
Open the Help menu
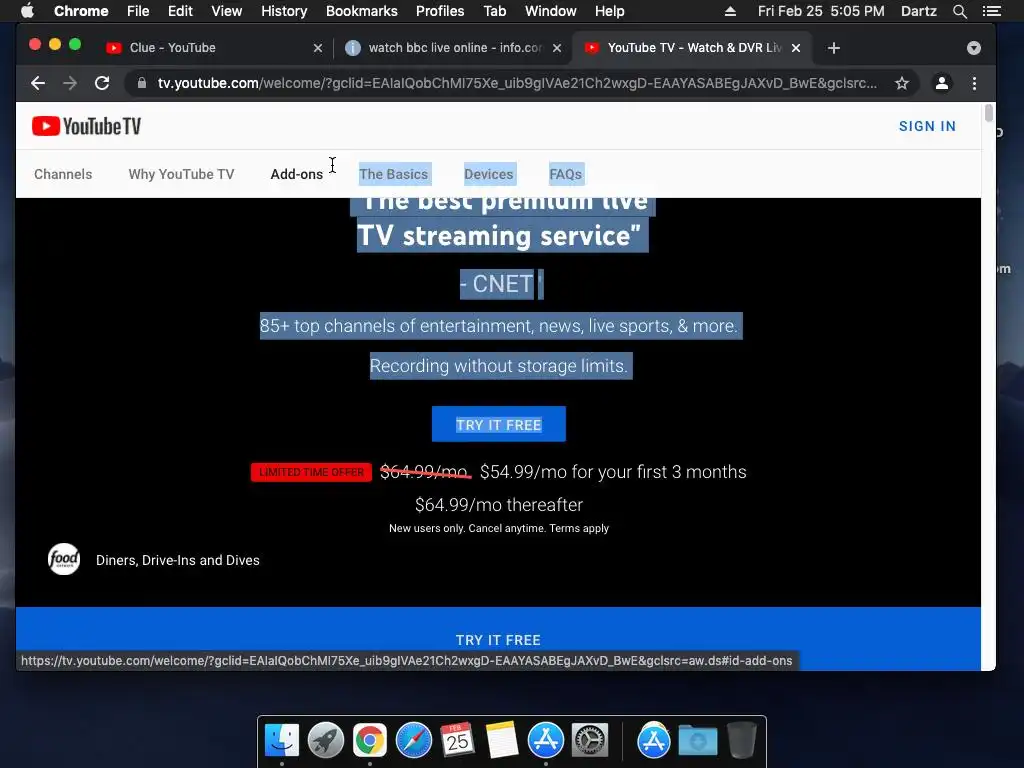[x=609, y=11]
